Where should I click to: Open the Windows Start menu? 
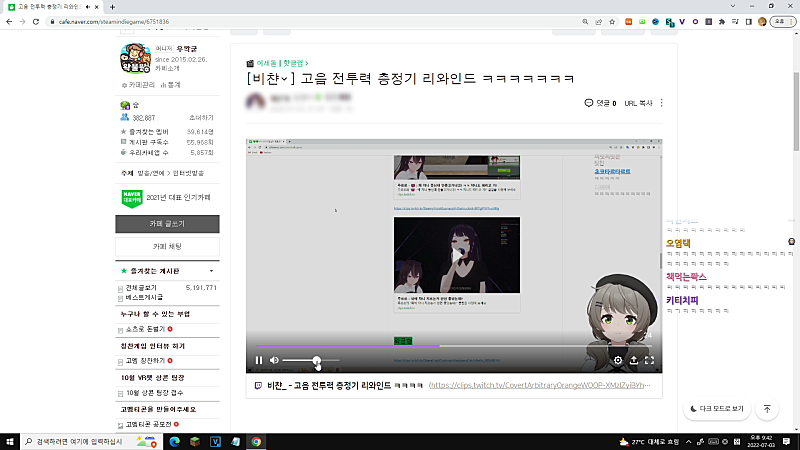[x=10, y=442]
